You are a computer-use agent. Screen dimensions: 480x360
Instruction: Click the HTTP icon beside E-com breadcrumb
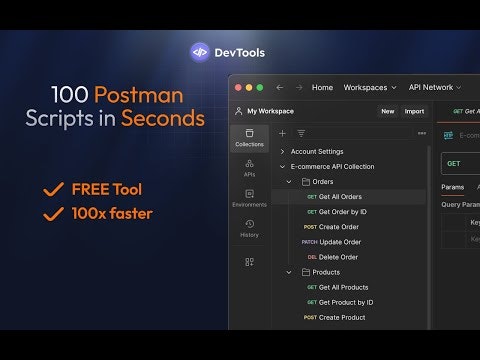point(448,135)
